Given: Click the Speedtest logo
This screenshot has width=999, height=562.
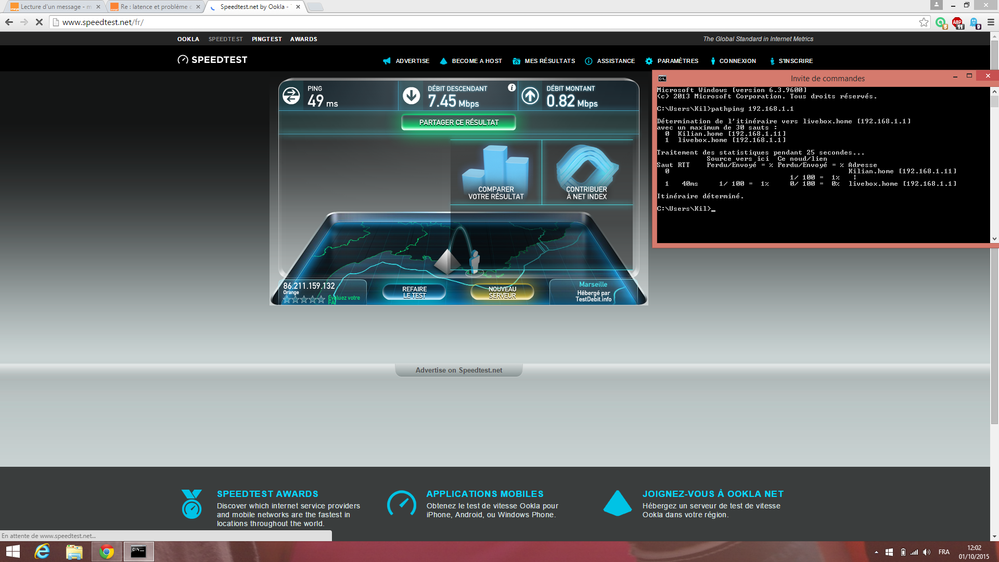Looking at the screenshot, I should tap(212, 60).
